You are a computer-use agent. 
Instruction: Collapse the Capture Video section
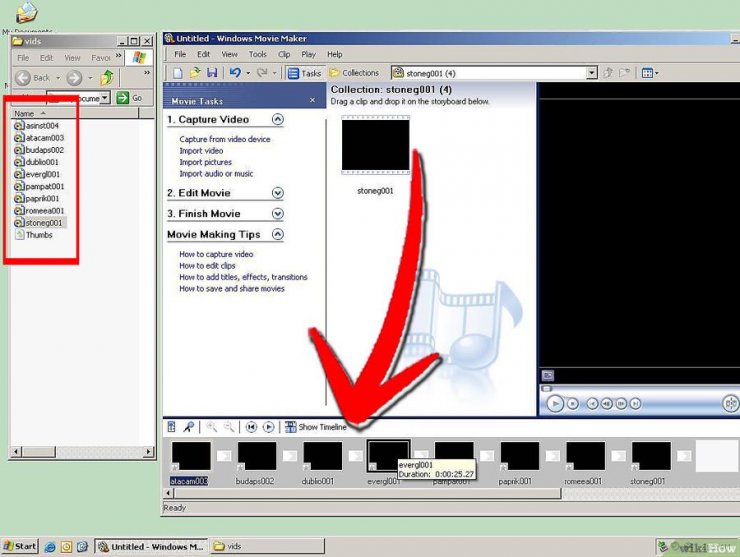[278, 119]
